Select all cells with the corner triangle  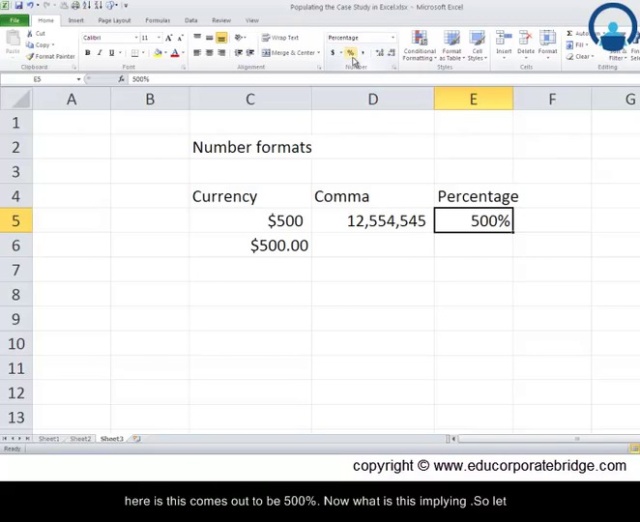click(16, 99)
